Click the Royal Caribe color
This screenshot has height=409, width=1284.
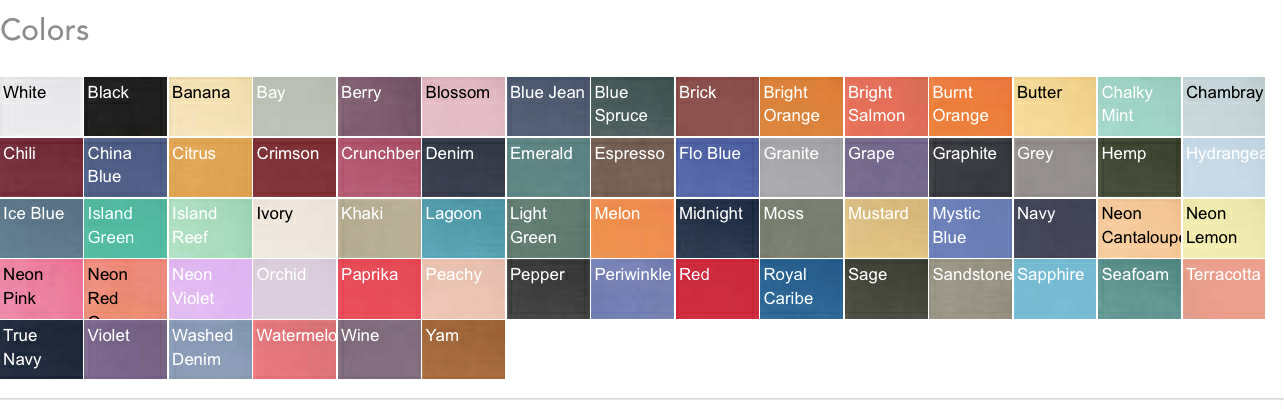click(801, 289)
